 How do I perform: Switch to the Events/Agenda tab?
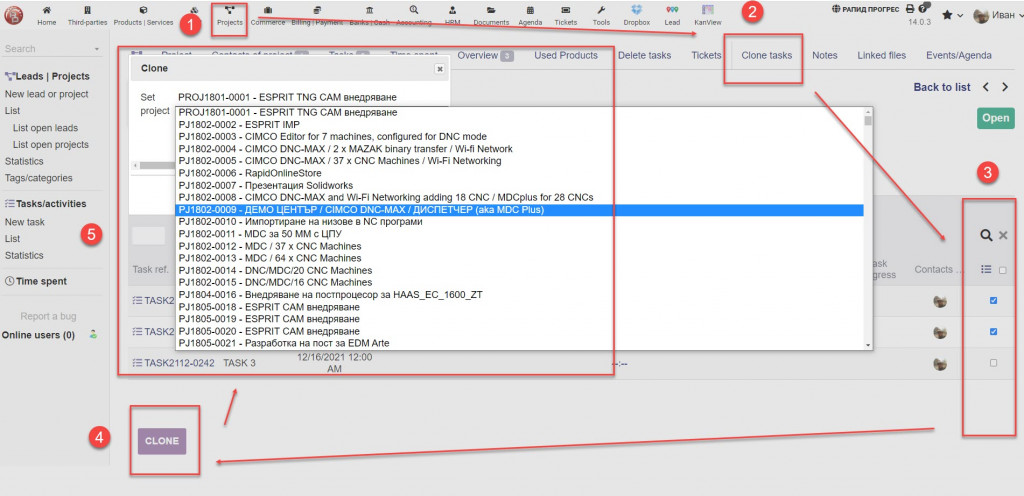point(959,55)
